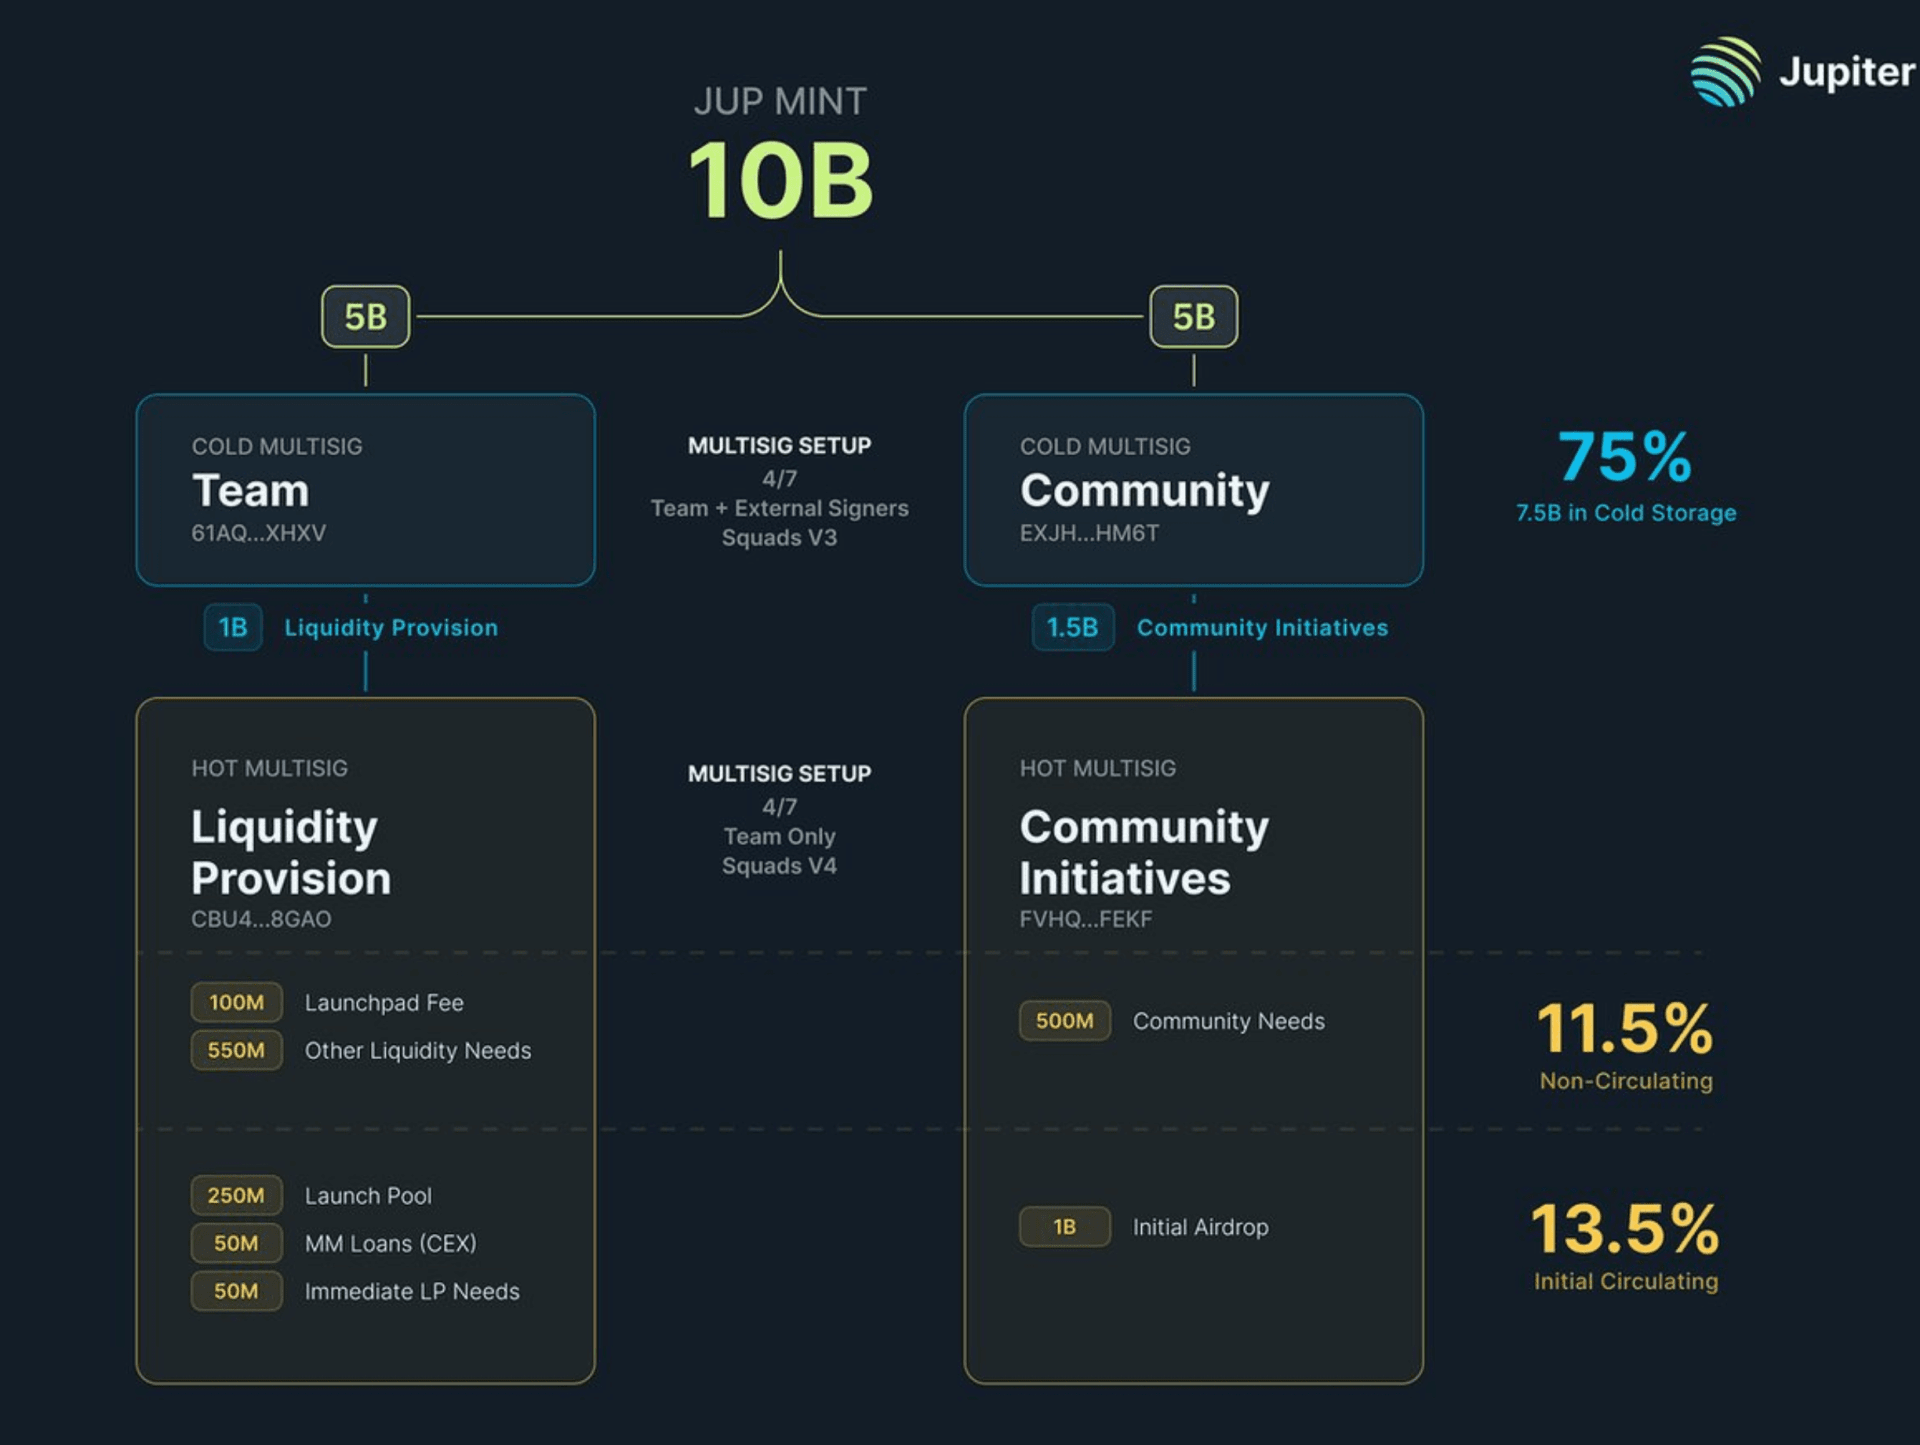
Task: Click the 10B total mint figure
Action: (781, 180)
